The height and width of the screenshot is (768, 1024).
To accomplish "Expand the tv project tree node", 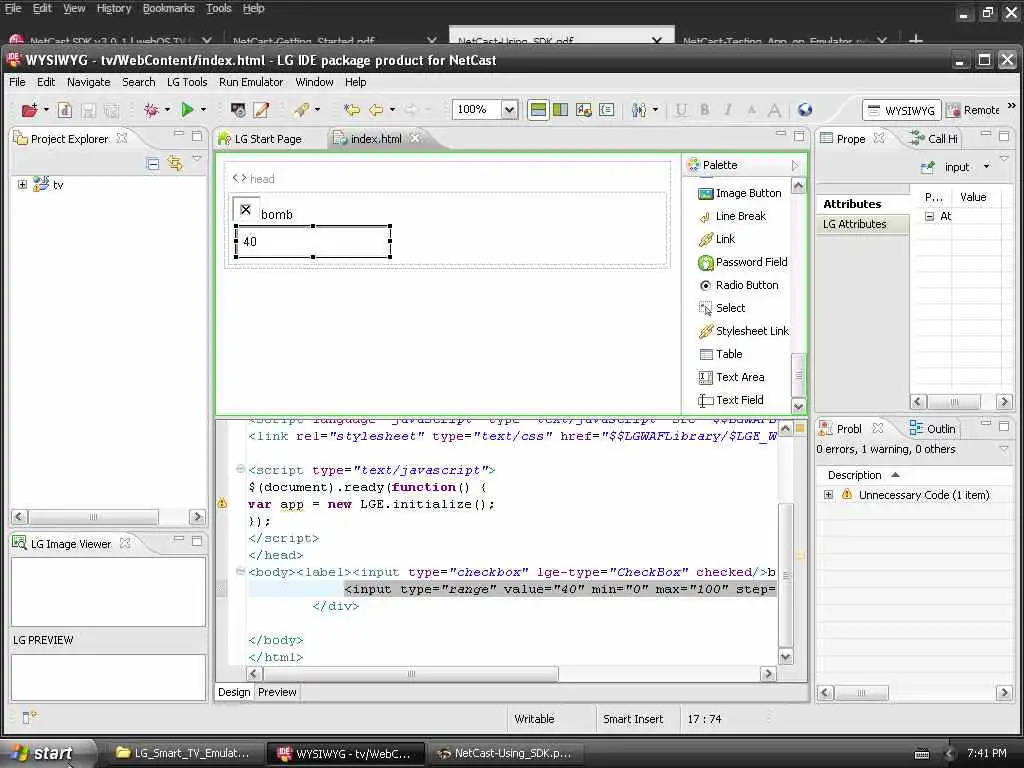I will 22,185.
